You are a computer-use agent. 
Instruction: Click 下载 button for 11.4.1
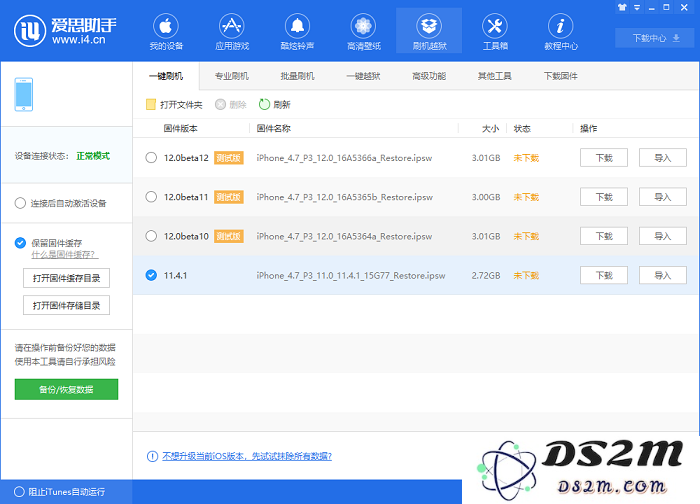tap(604, 275)
